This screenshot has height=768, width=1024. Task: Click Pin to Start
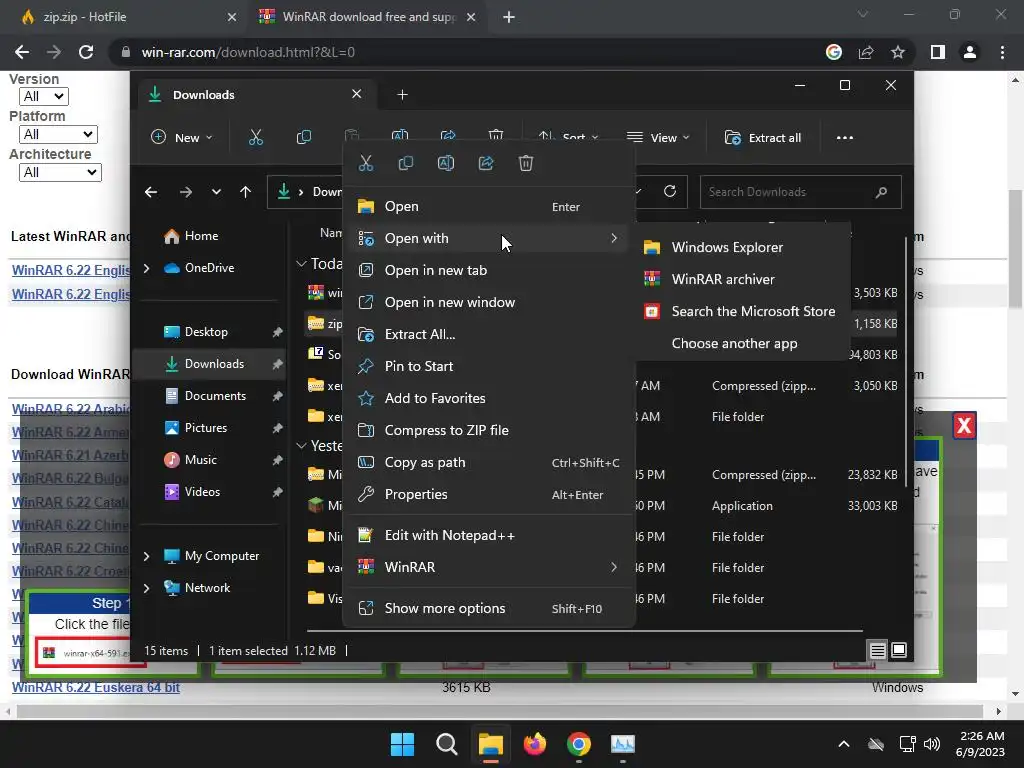(x=489, y=366)
